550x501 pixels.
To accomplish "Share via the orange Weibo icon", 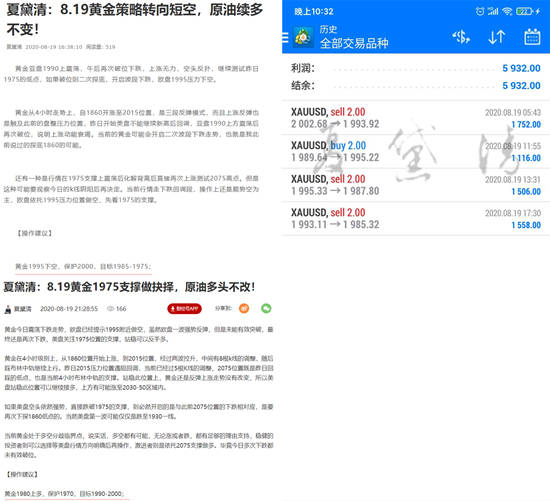I will coord(244,308).
